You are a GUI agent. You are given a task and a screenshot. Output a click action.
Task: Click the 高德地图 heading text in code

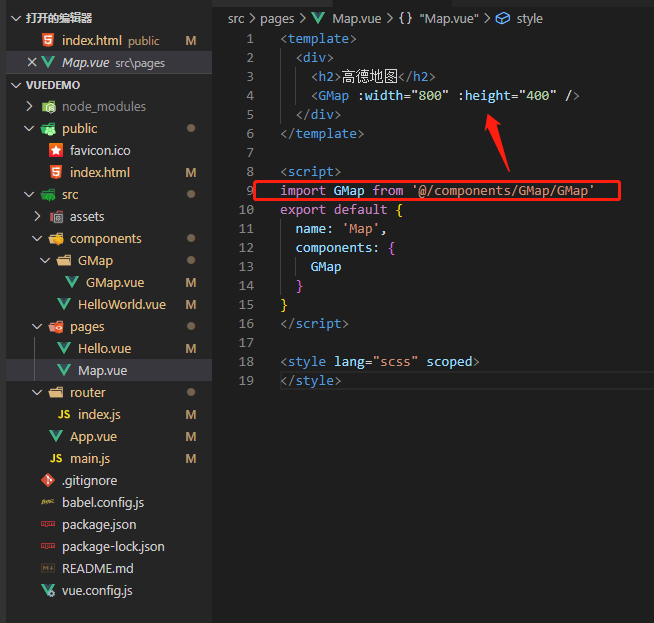[x=370, y=76]
